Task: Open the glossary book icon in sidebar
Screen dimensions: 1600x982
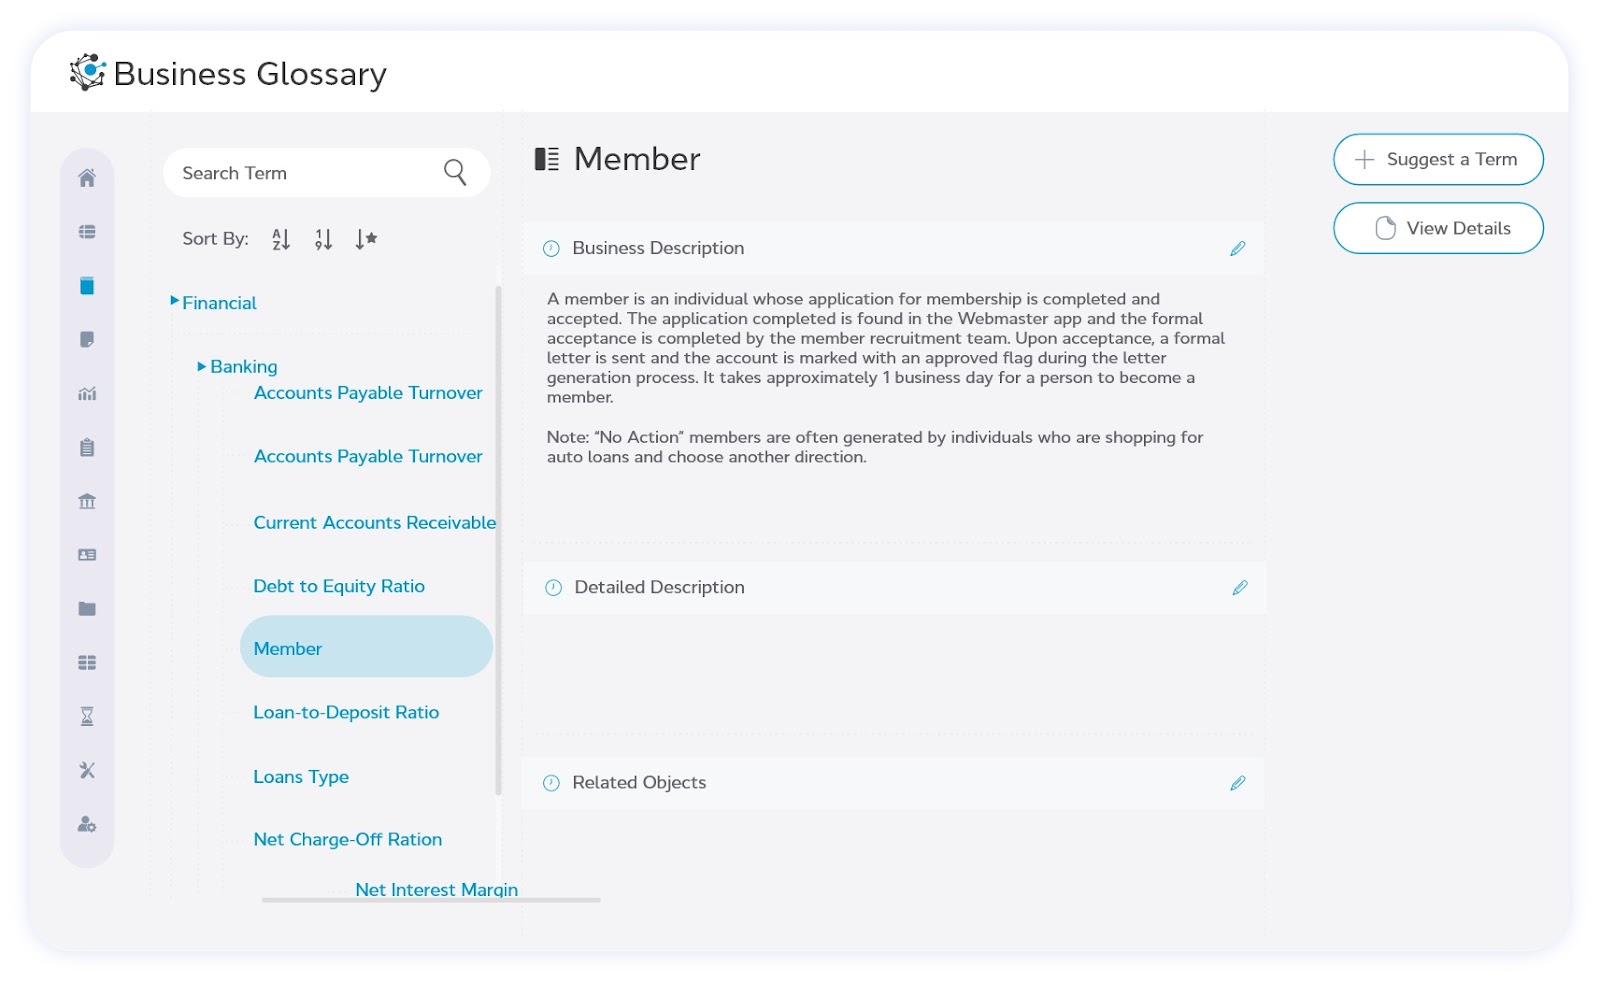Action: coord(87,286)
